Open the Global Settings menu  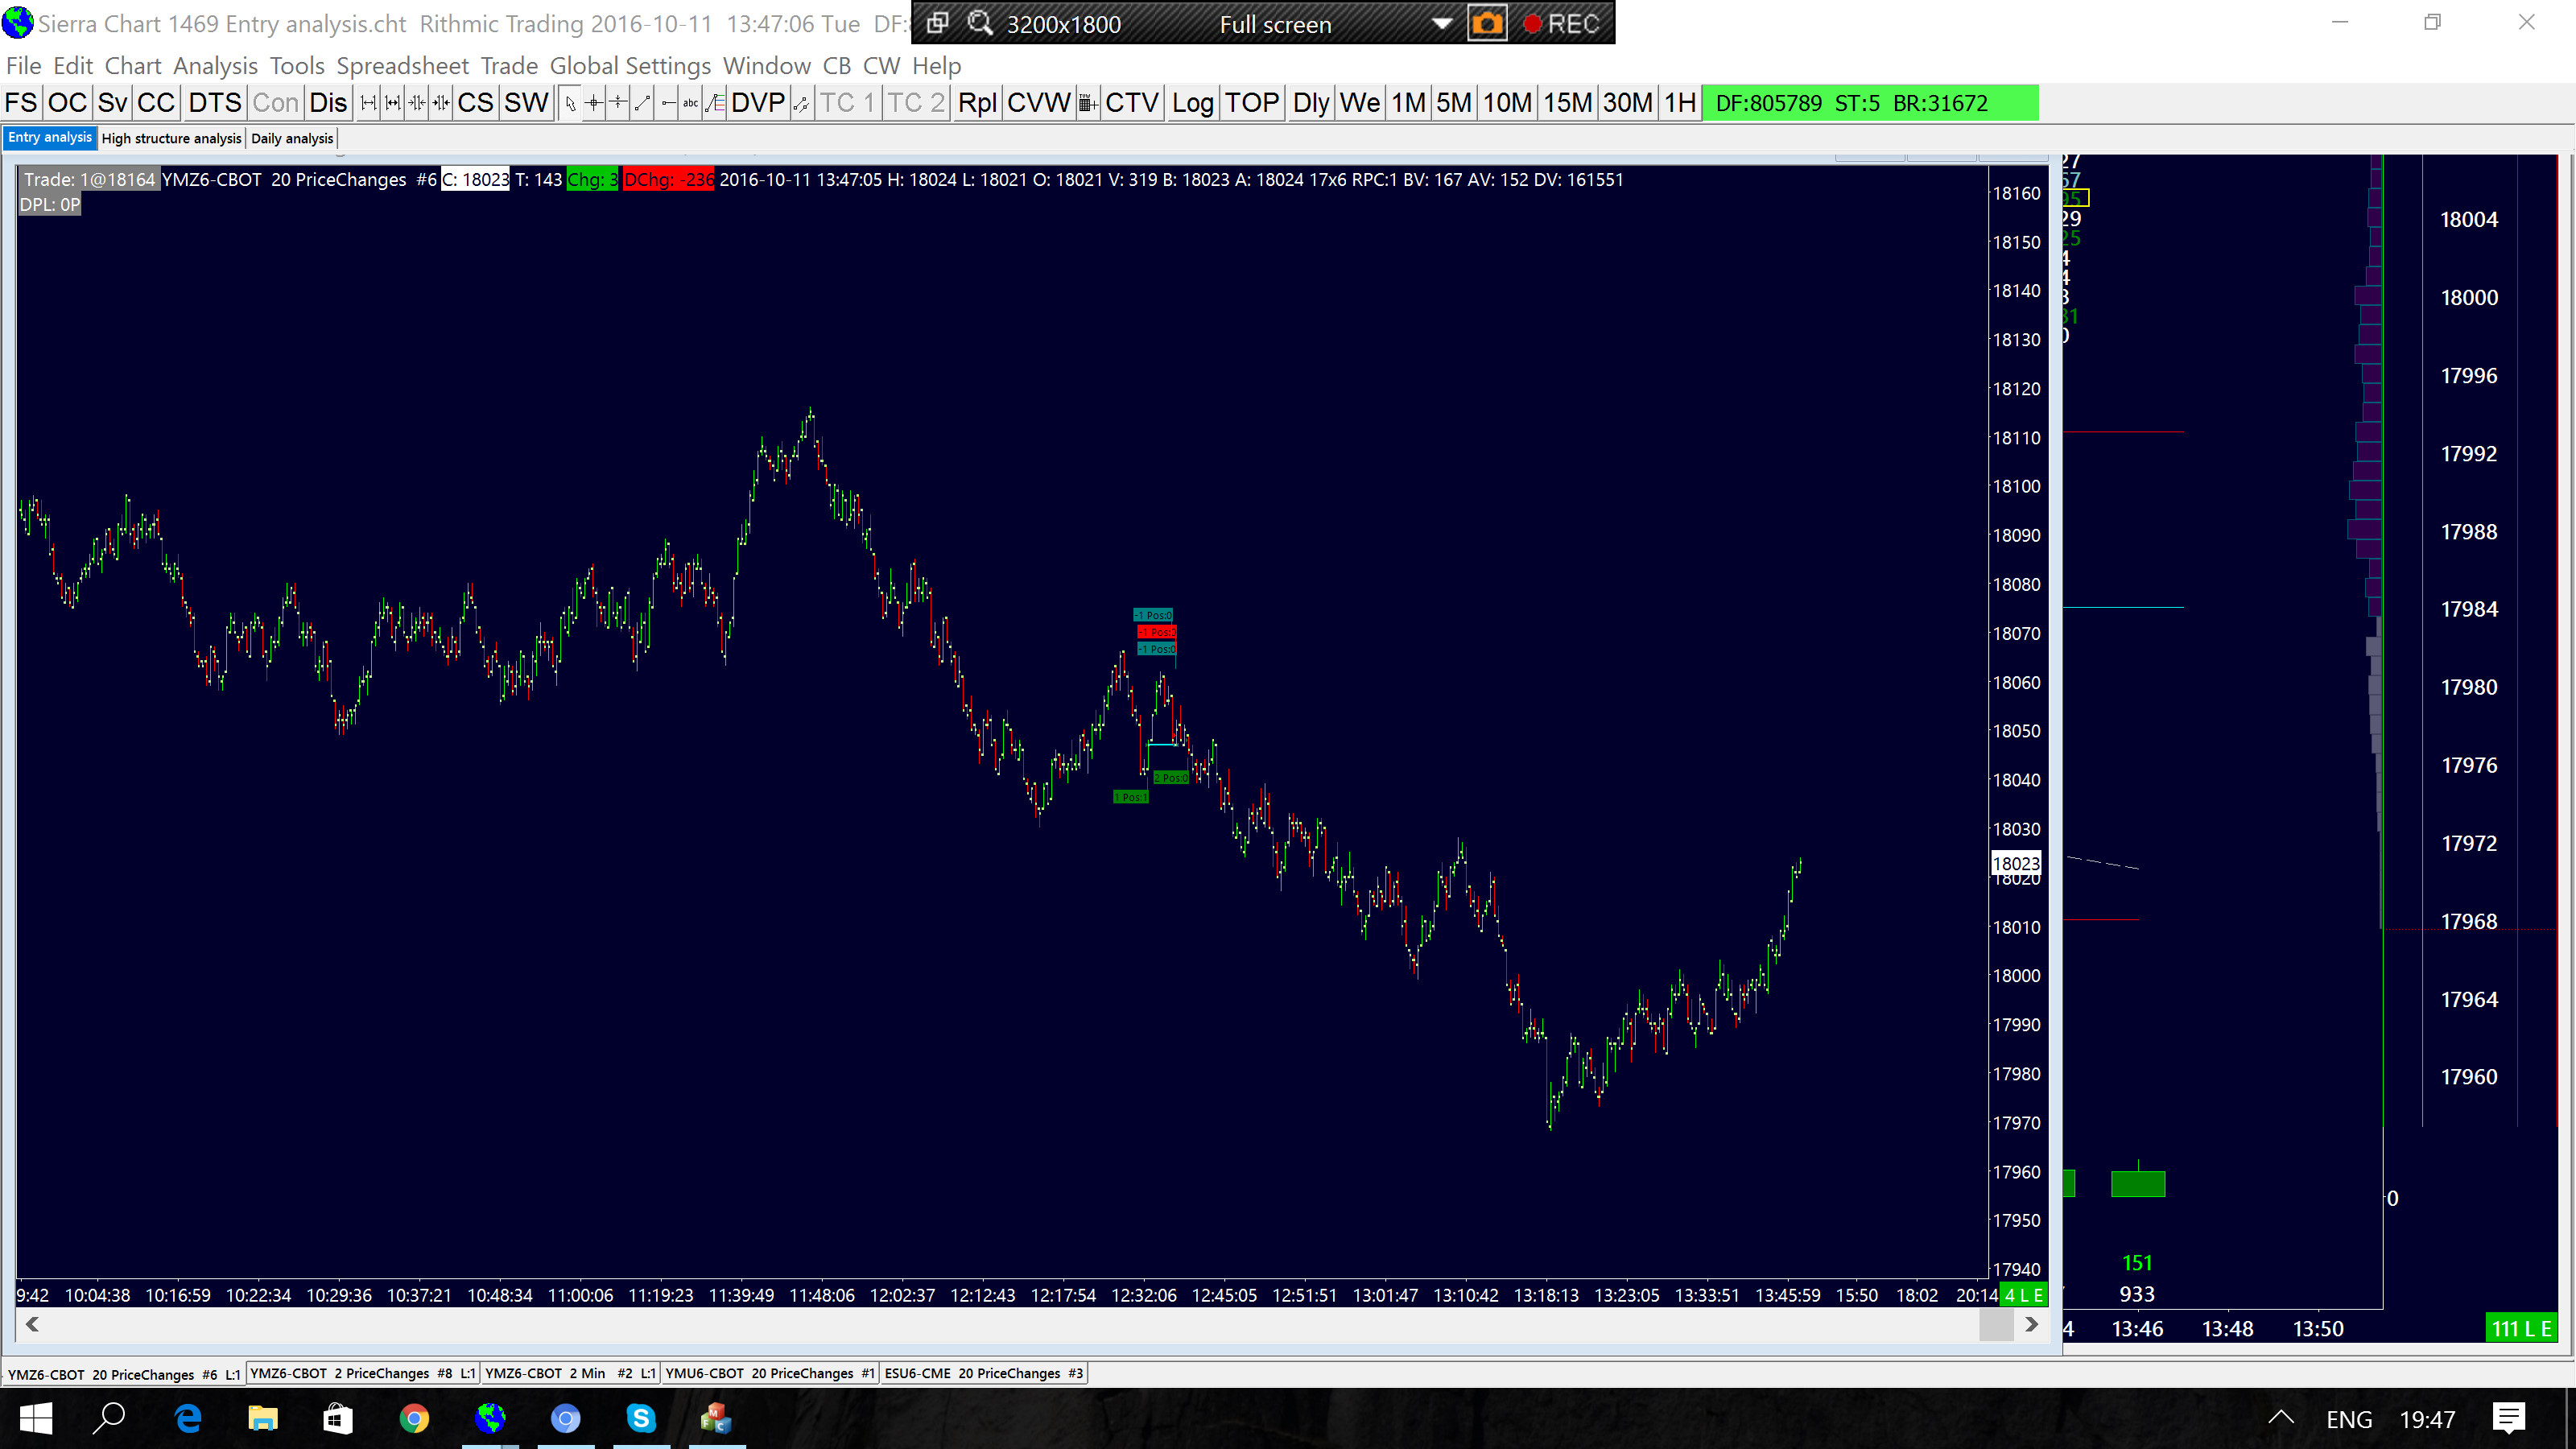pyautogui.click(x=630, y=66)
